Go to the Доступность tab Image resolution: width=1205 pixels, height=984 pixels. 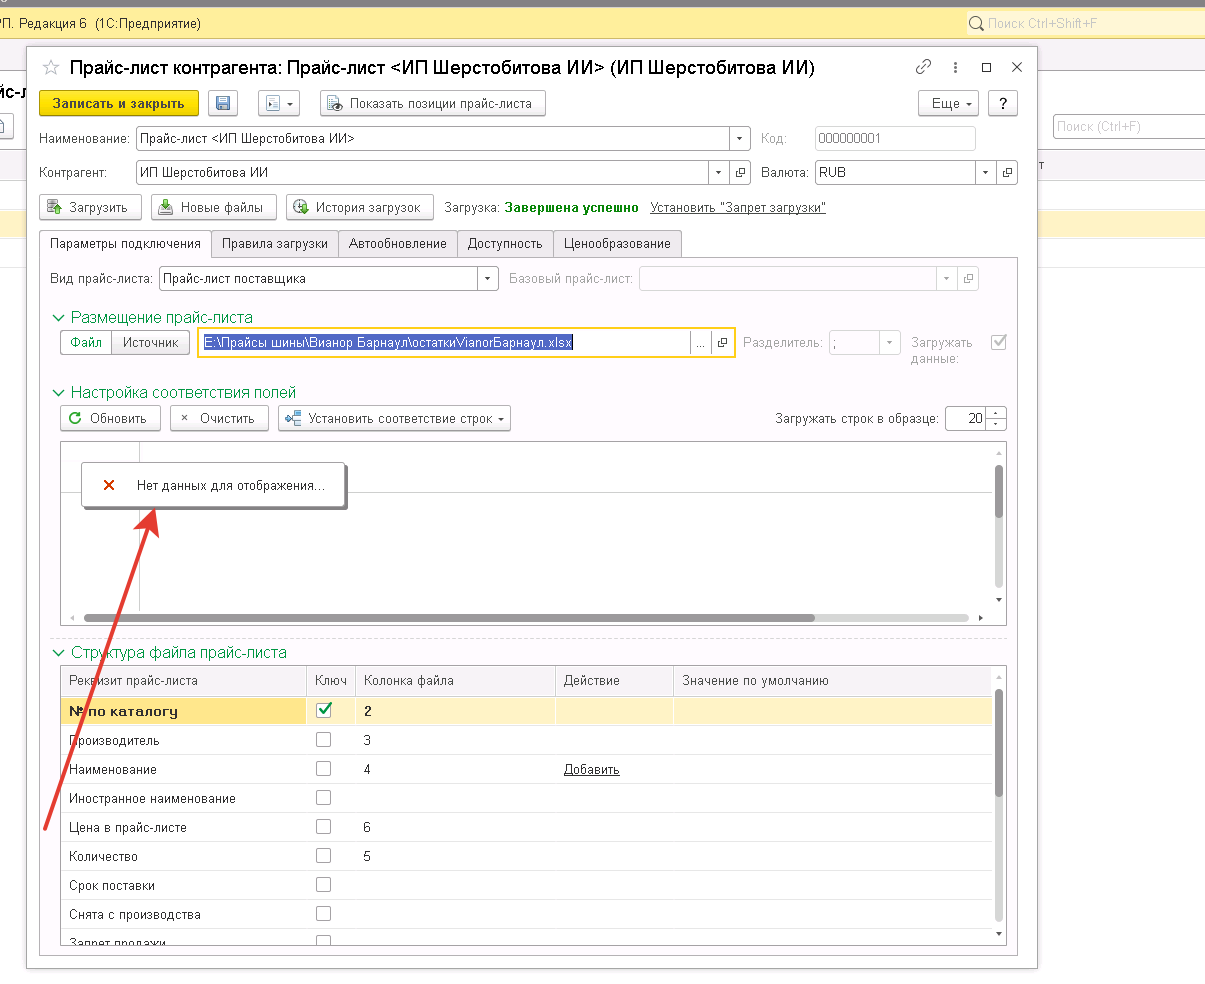(x=505, y=243)
